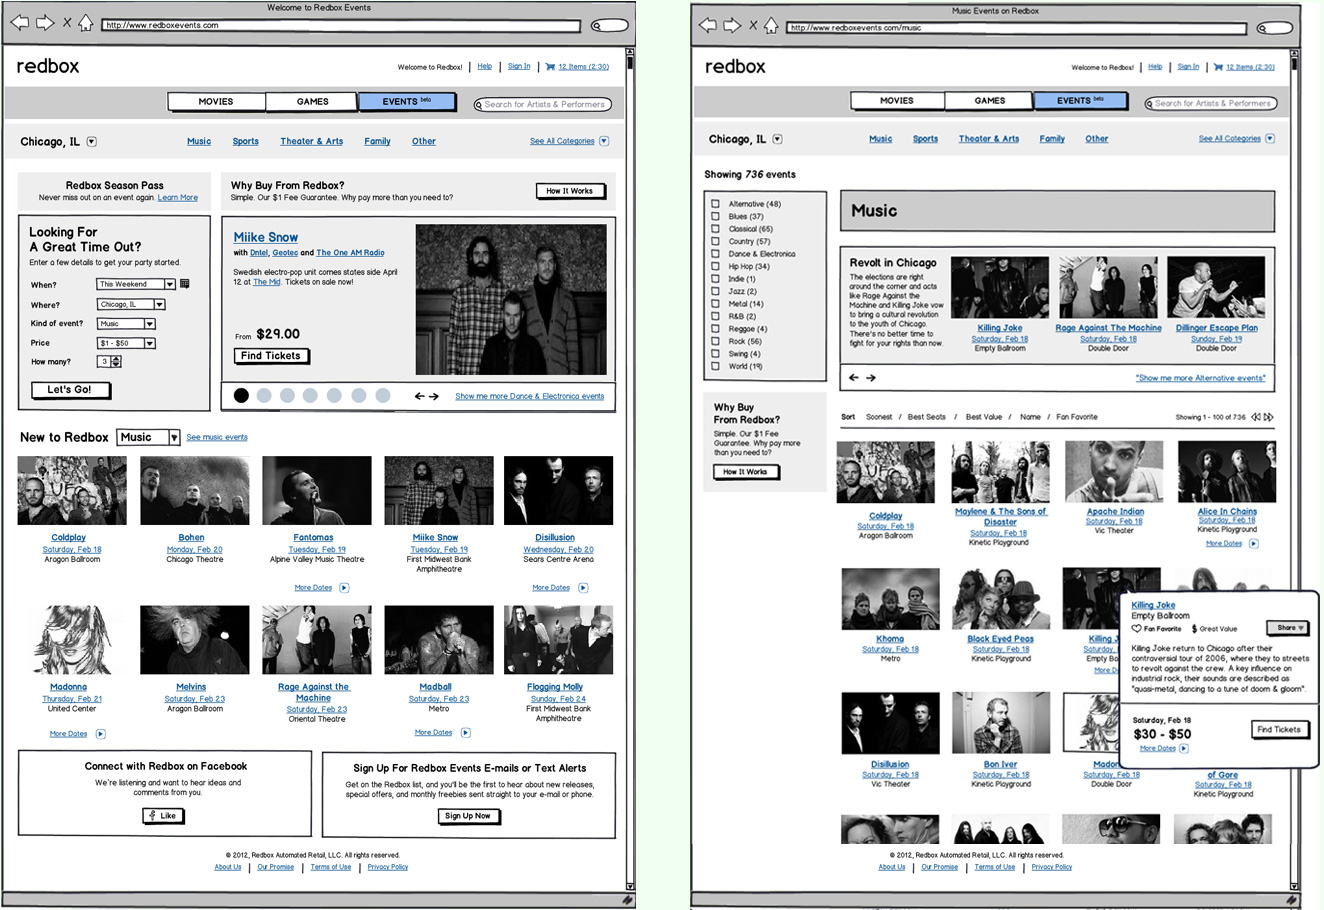Select the MOVIES tab in the Welcome to Redbox Events window
This screenshot has width=1324, height=910.
click(x=216, y=102)
